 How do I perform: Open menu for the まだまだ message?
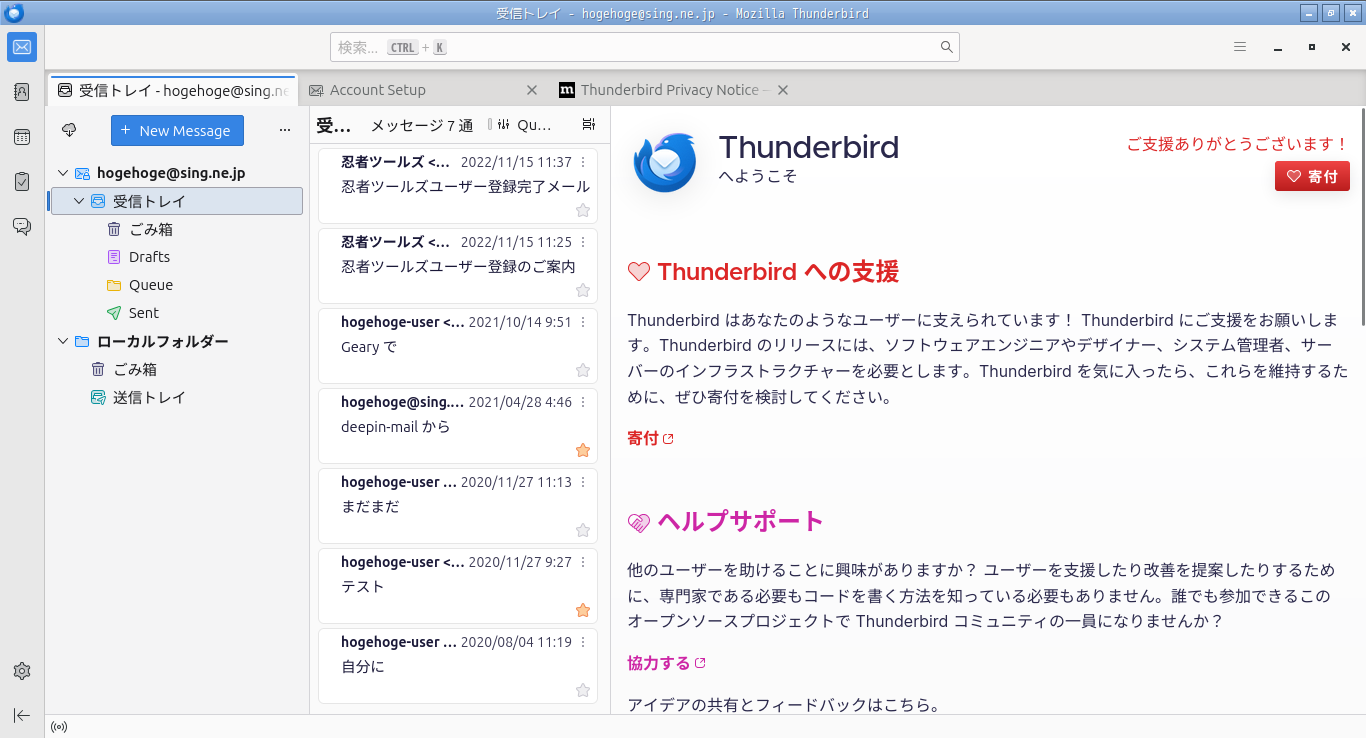(583, 482)
